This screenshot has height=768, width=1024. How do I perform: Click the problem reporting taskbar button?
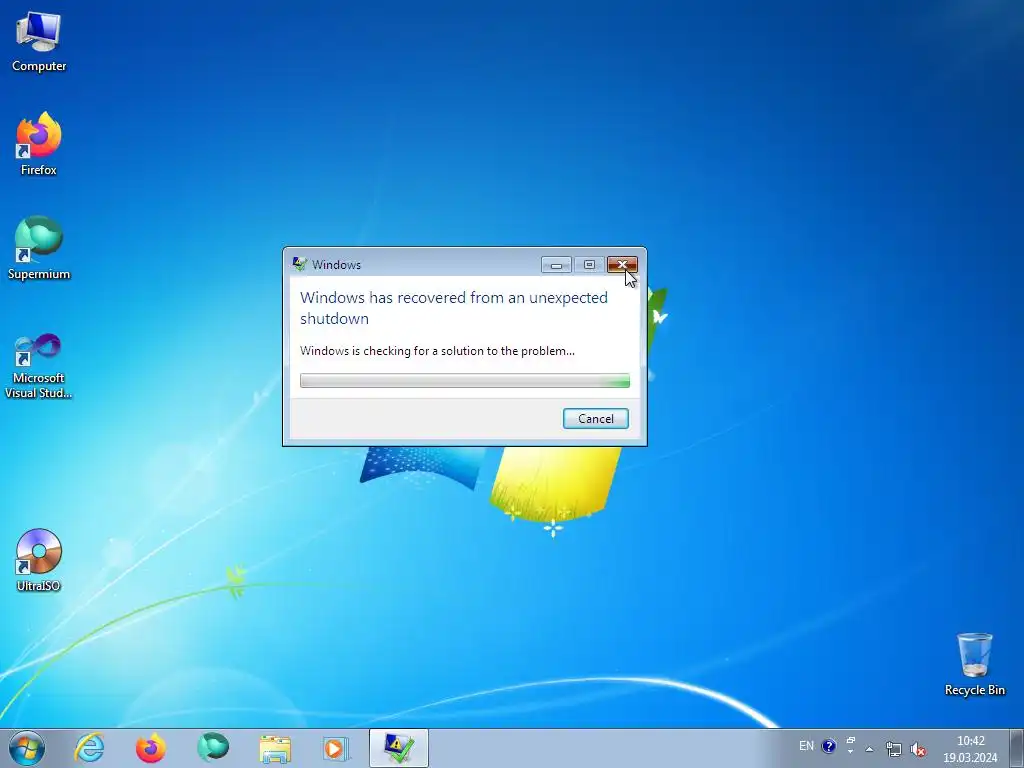tap(398, 748)
